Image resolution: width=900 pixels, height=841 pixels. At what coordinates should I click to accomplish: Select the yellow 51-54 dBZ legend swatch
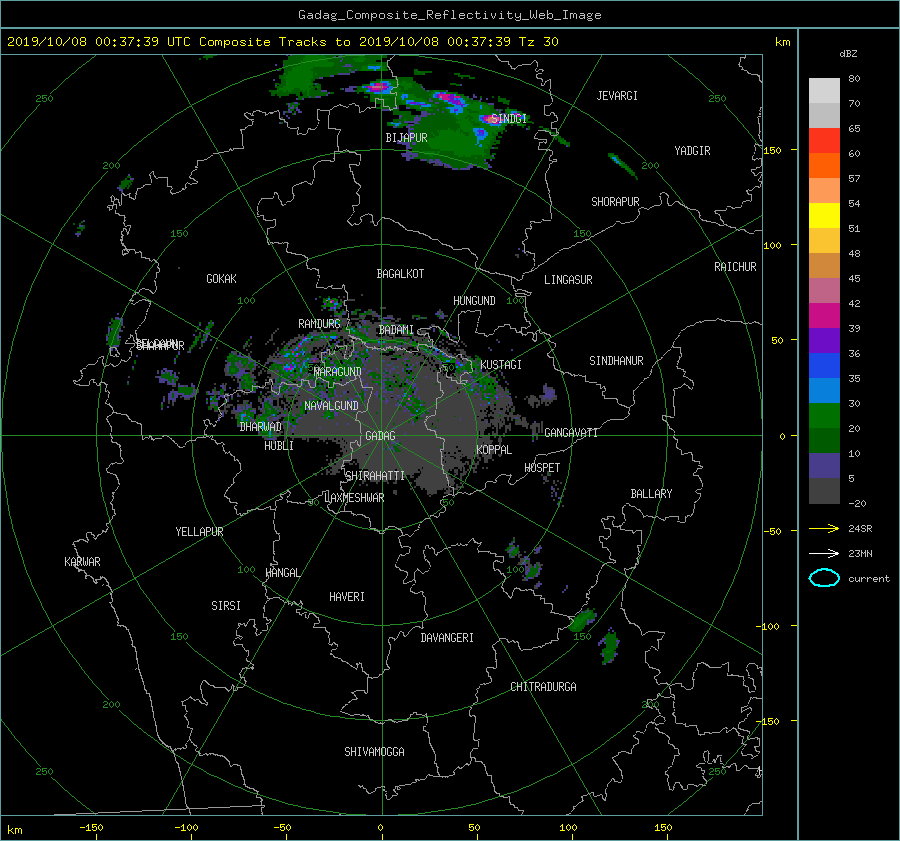click(x=824, y=216)
